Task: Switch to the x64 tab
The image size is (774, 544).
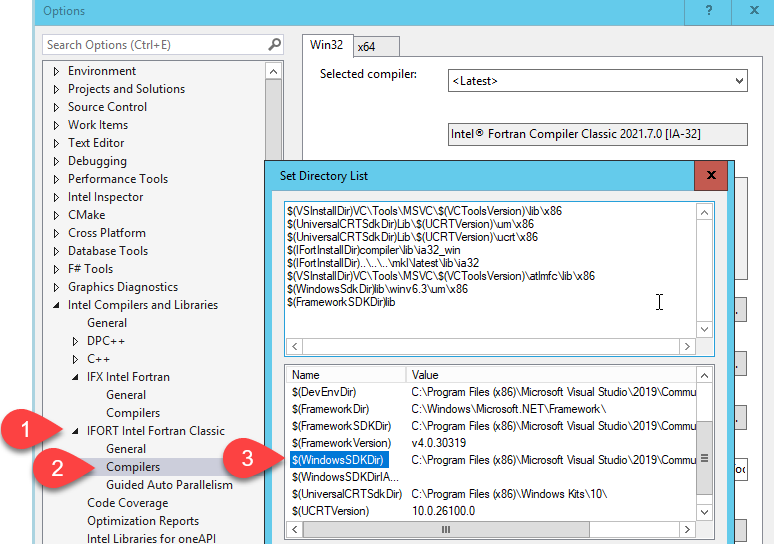Action: (376, 47)
